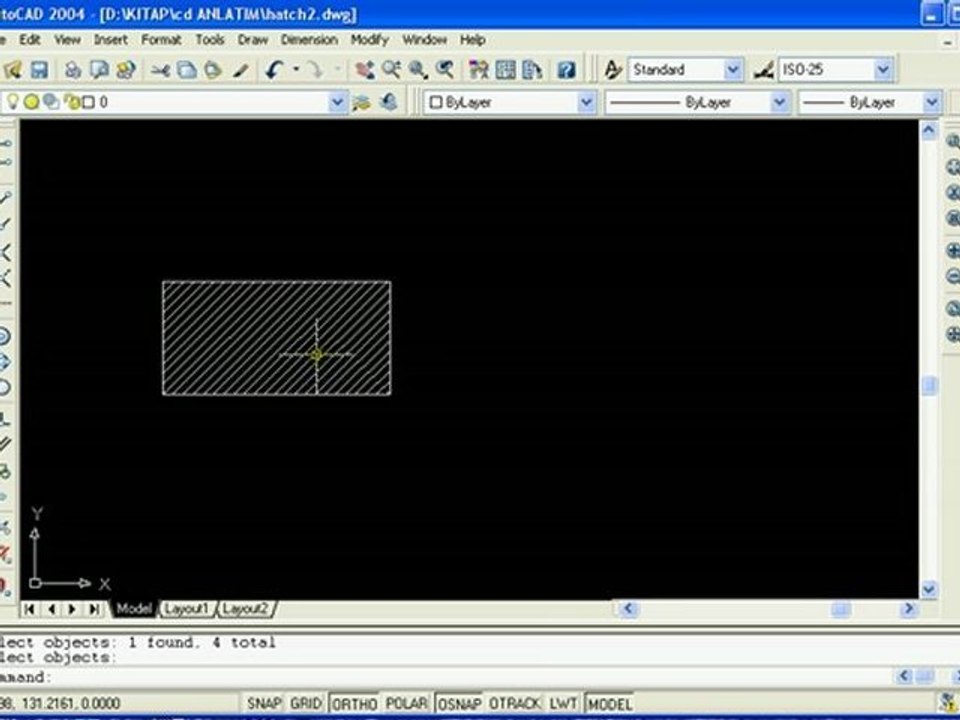This screenshot has height=720, width=960.
Task: Open the Edit menu
Action: click(29, 40)
